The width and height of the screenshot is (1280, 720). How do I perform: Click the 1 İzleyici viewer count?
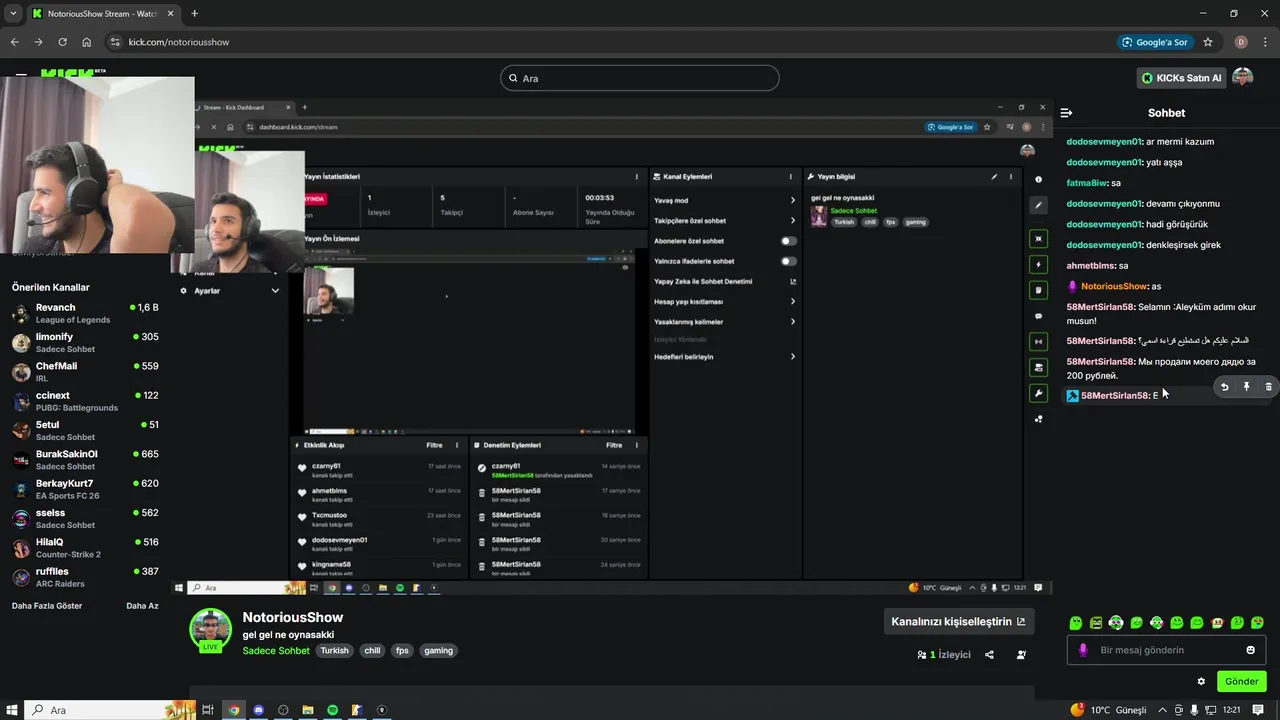pos(944,655)
